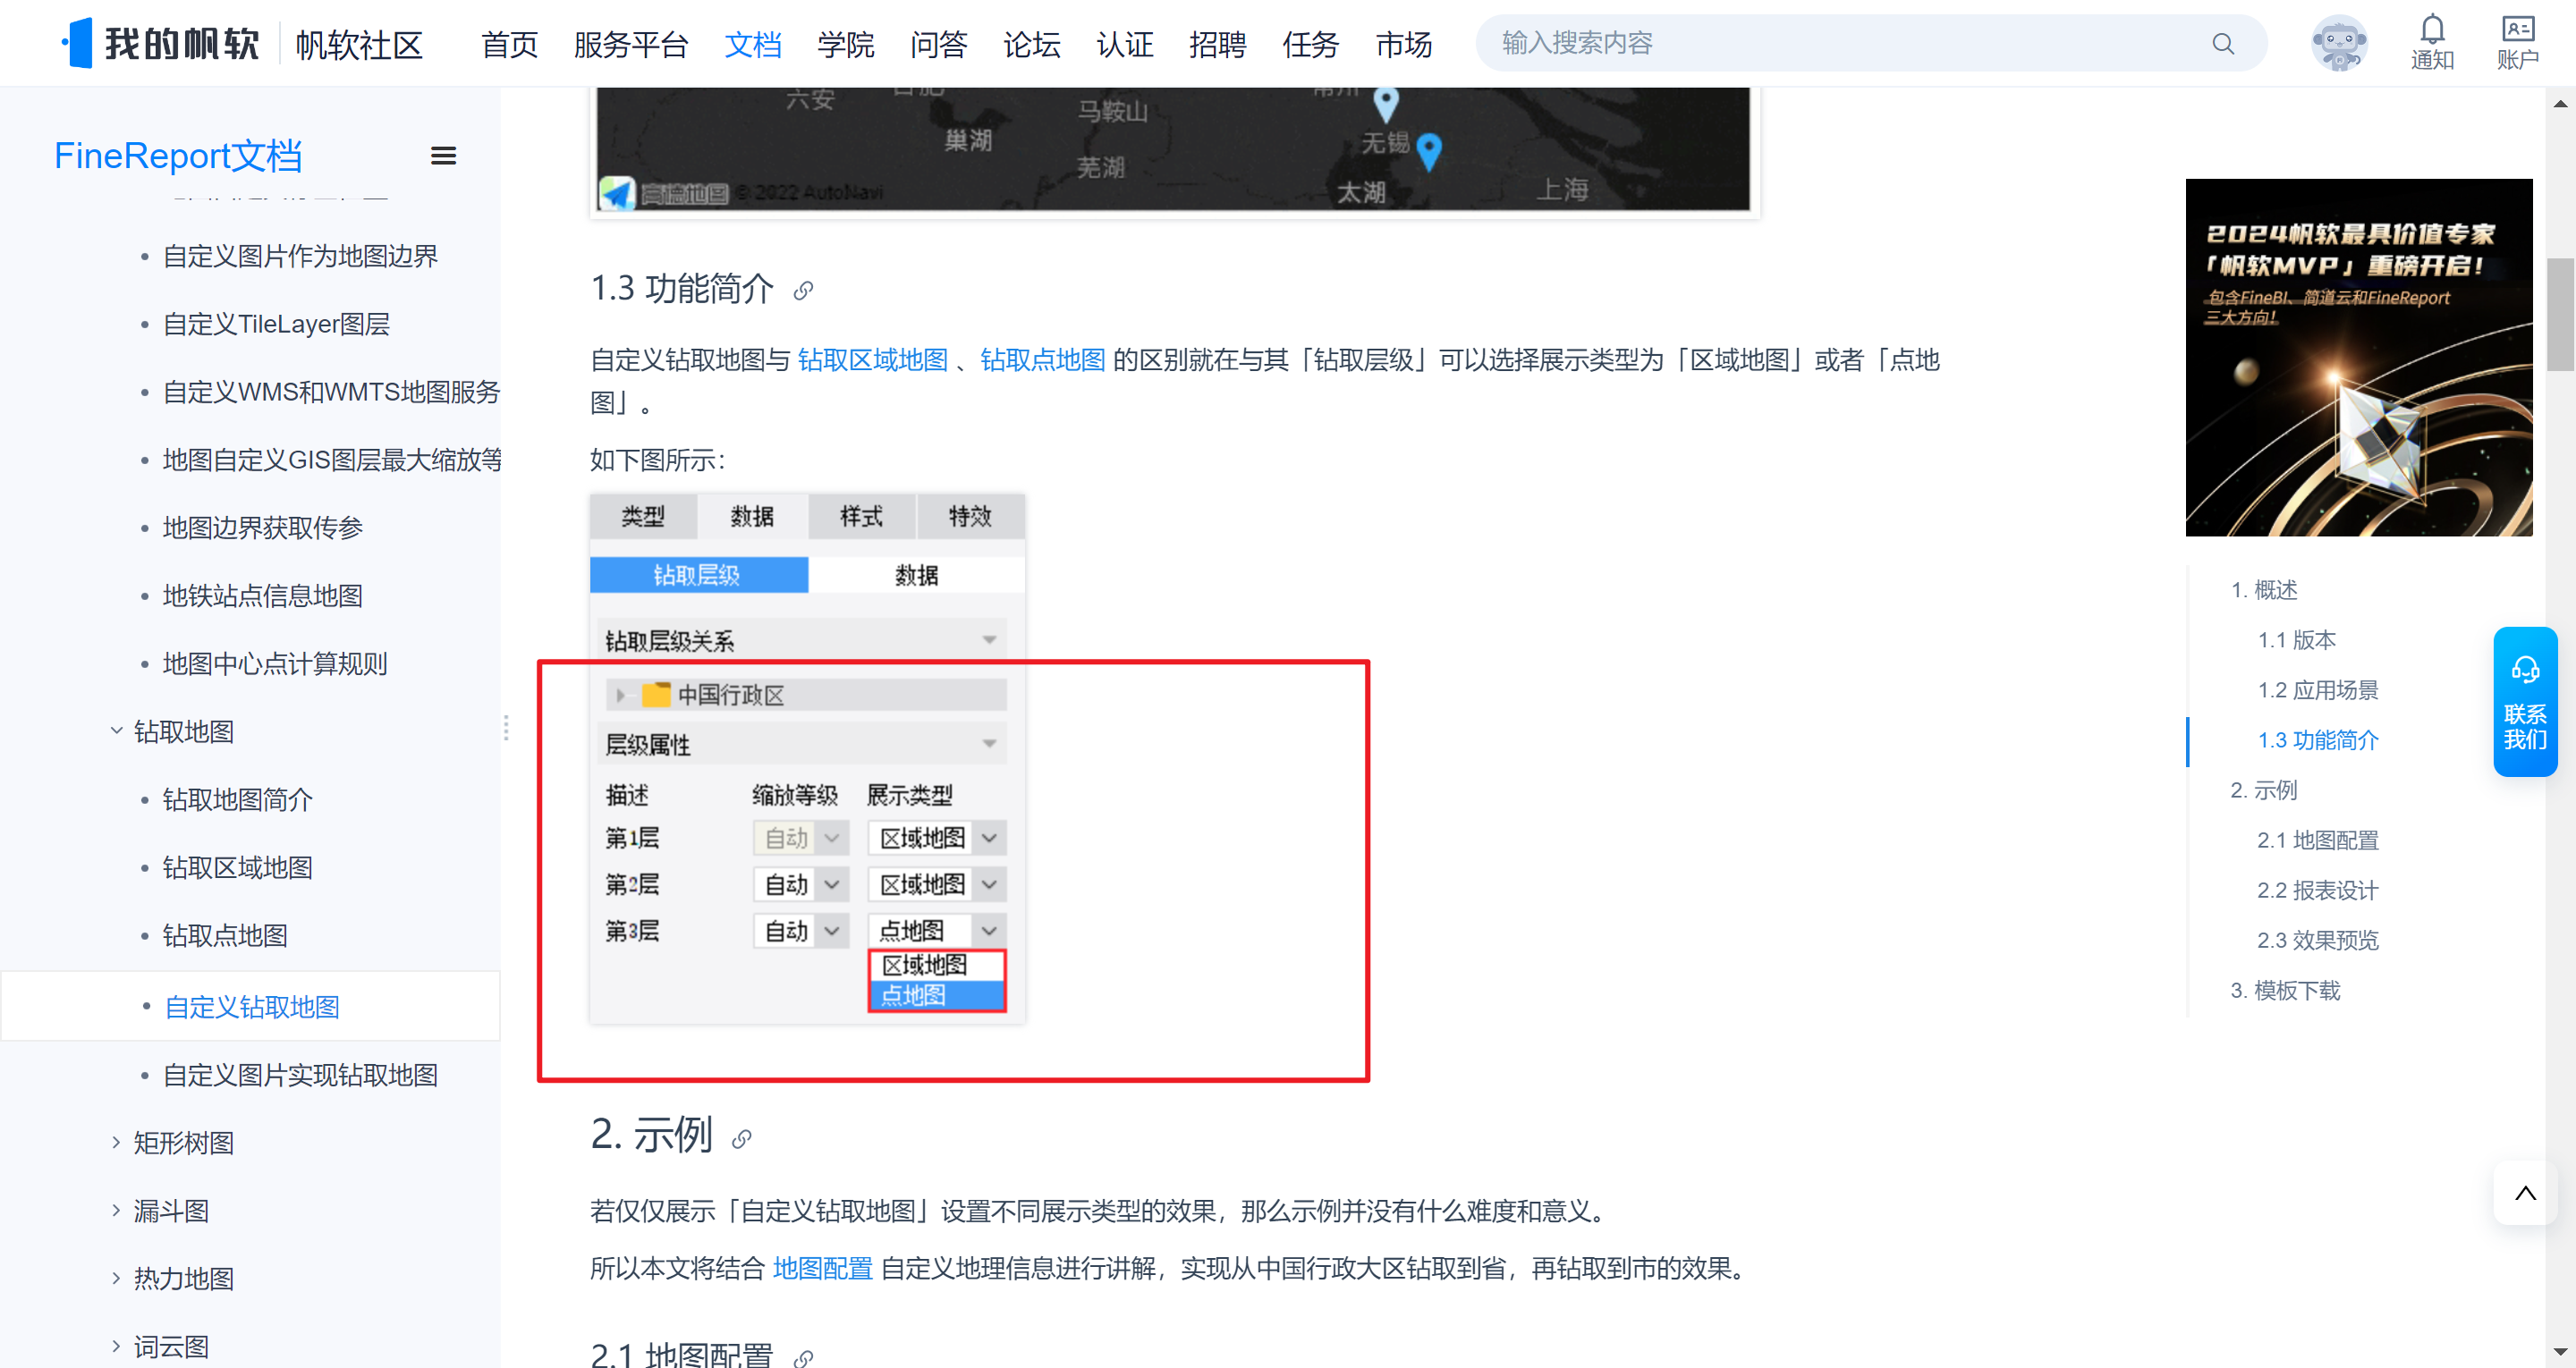Screen dimensions: 2576x1368
Task: Open 招聘 in the top navigation
Action: point(1218,44)
